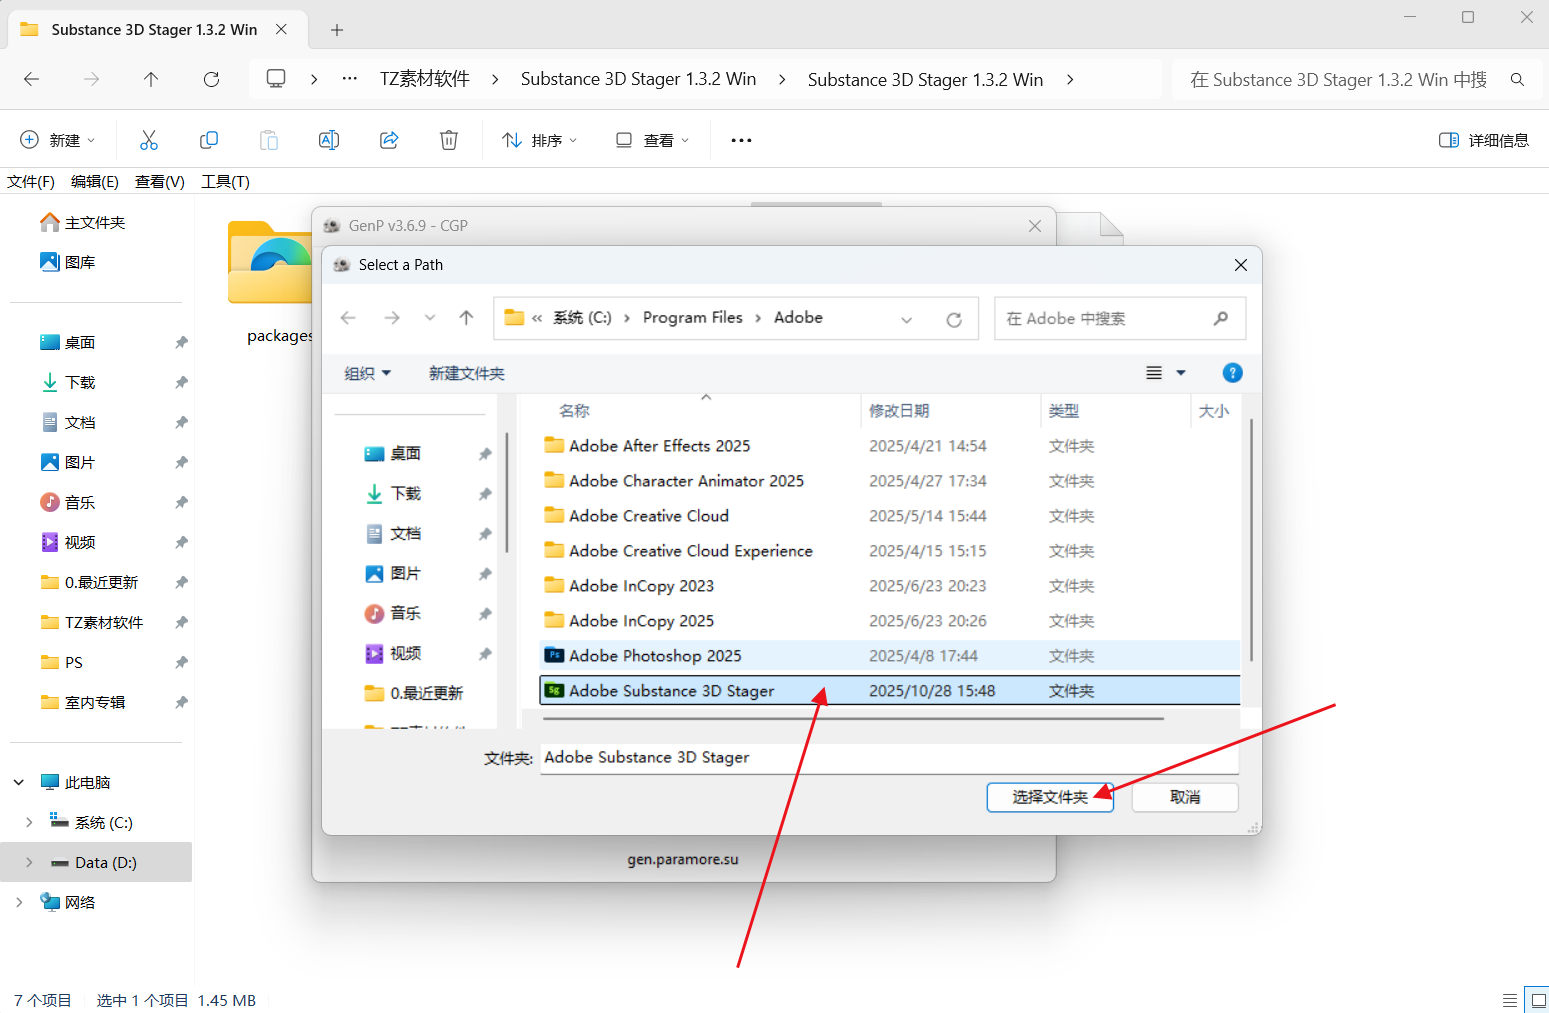Refresh the Explorer window
Image resolution: width=1549 pixels, height=1013 pixels.
(211, 79)
